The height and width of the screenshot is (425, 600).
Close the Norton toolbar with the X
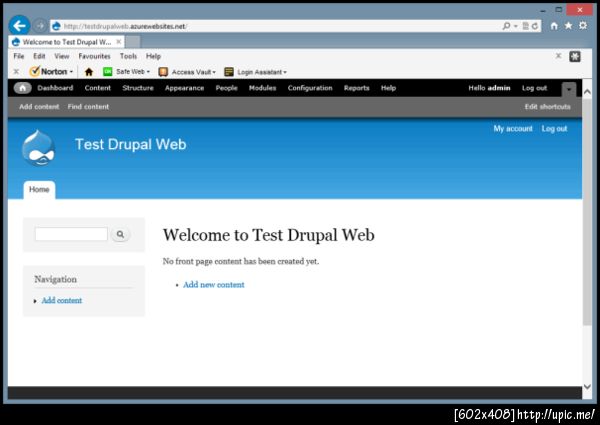(x=16, y=72)
